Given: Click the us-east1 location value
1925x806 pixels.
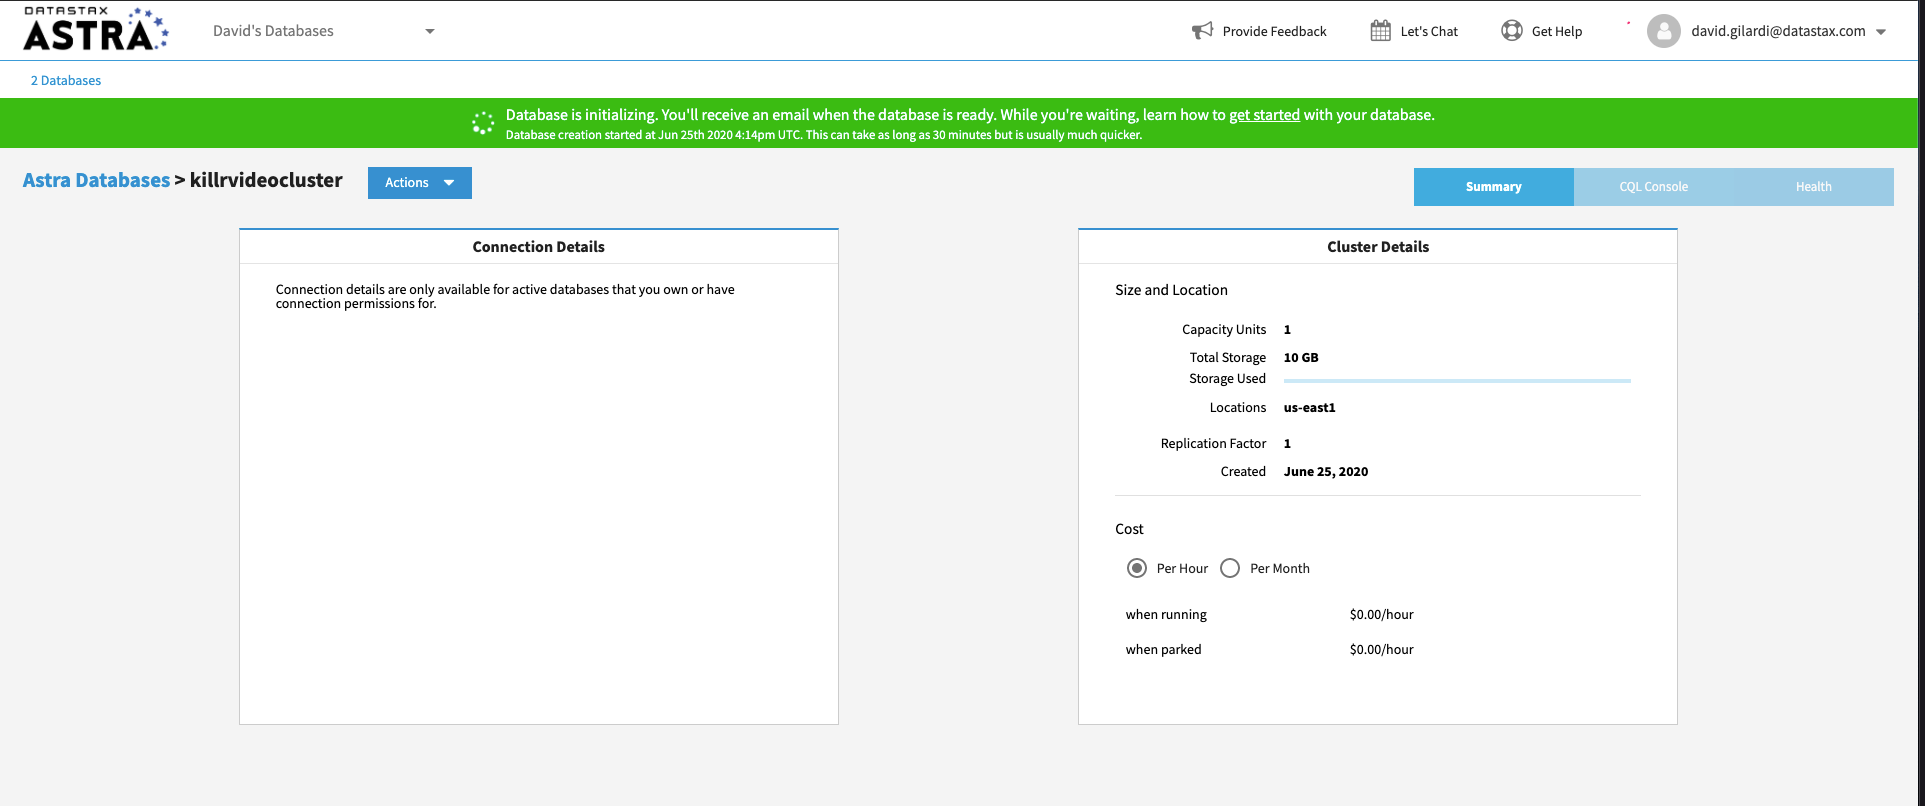Looking at the screenshot, I should point(1309,408).
